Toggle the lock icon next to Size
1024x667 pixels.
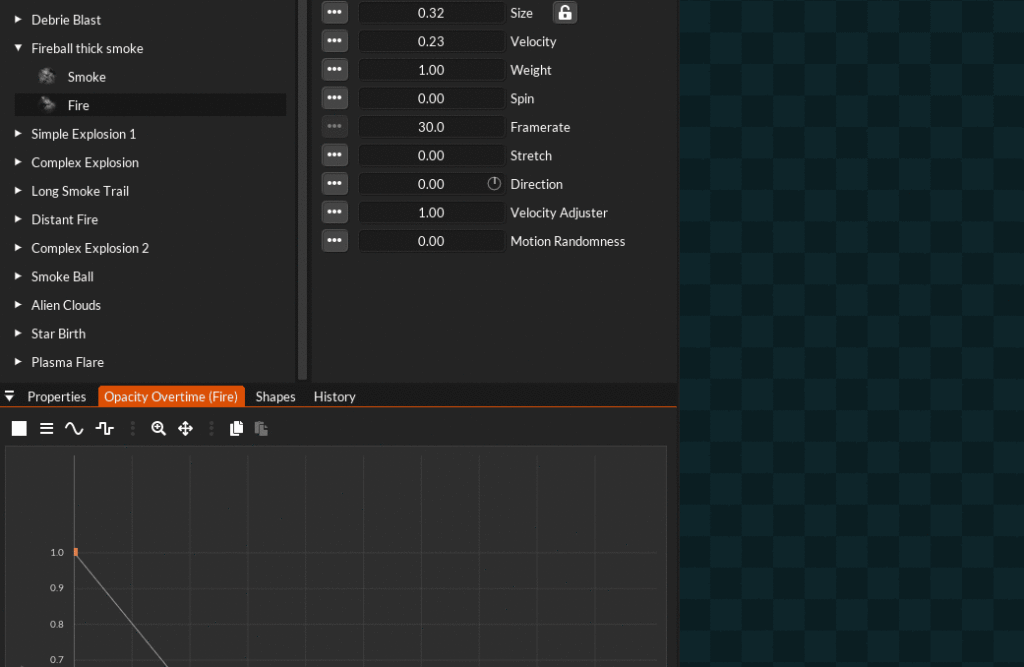pyautogui.click(x=564, y=12)
